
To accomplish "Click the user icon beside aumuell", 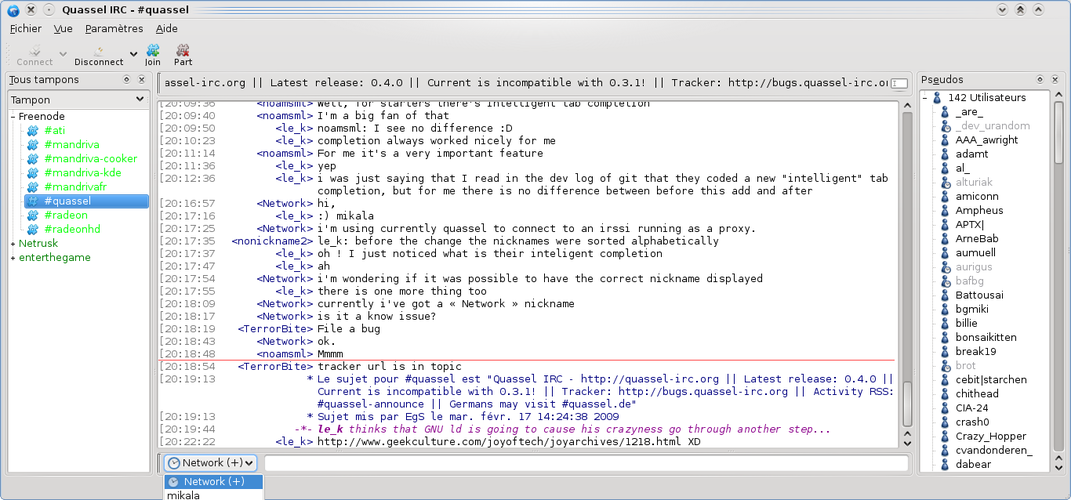I will tap(945, 253).
